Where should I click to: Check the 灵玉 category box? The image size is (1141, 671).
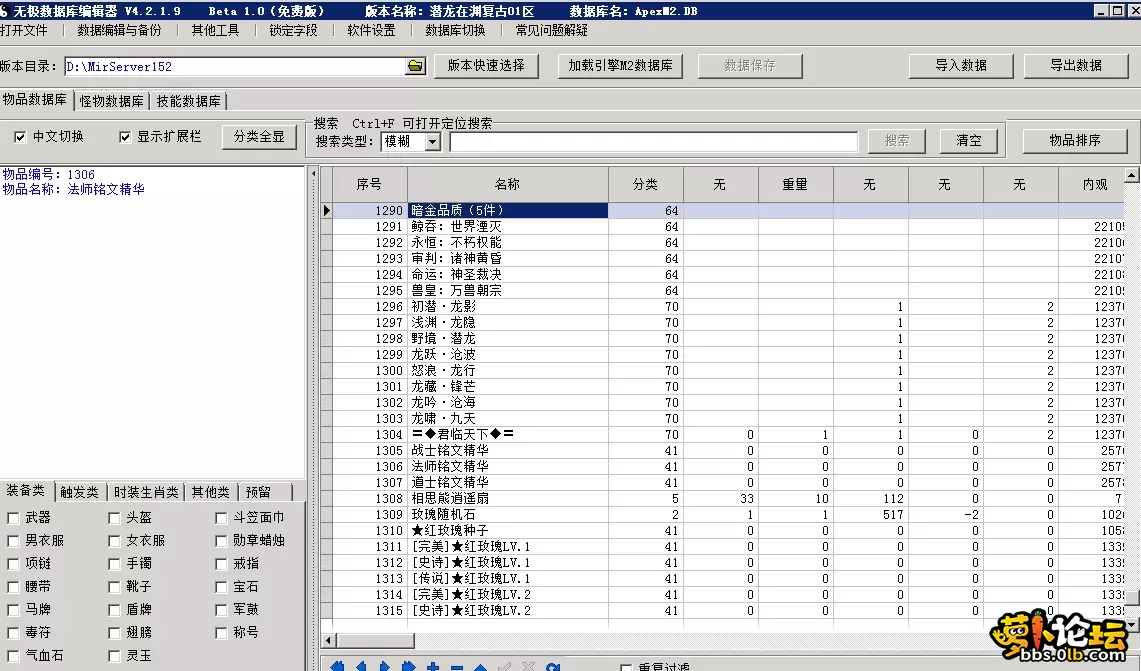[x=114, y=656]
